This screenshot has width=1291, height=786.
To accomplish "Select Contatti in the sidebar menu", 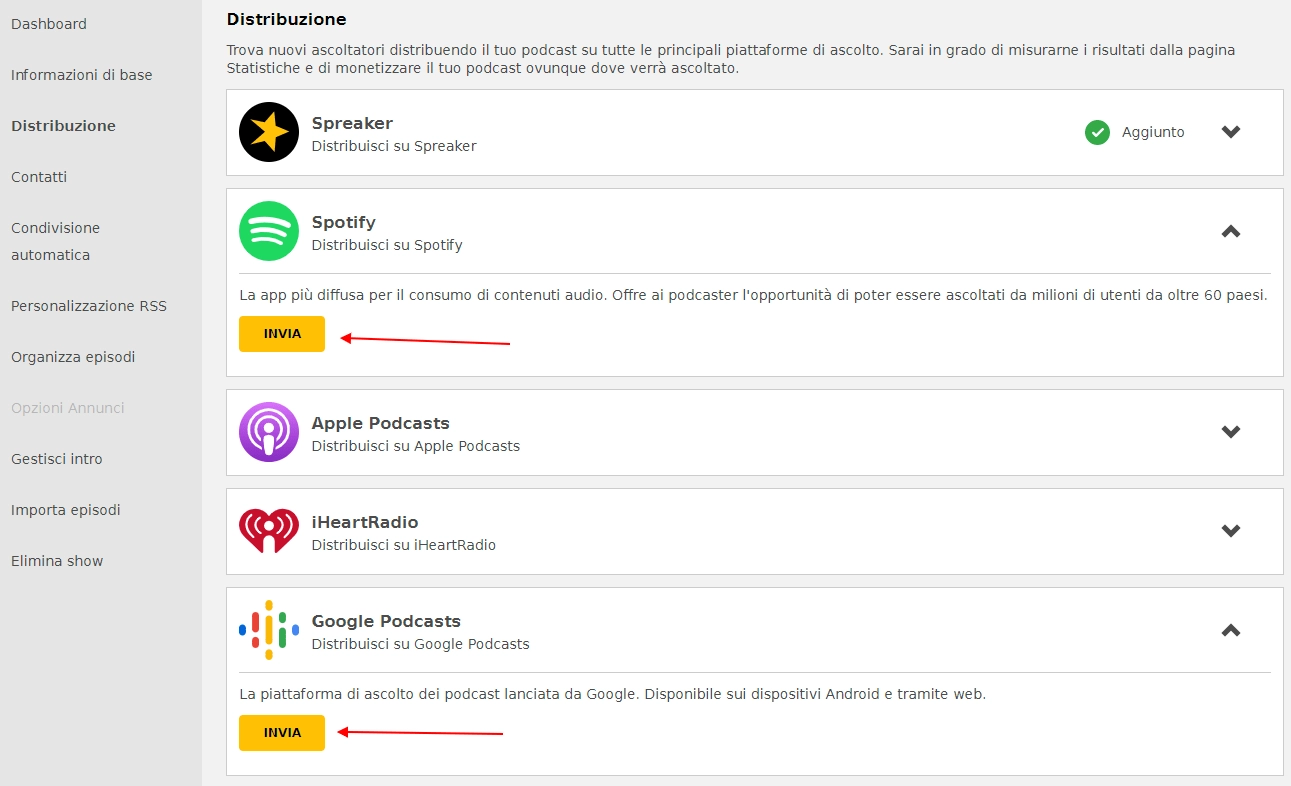I will (x=39, y=177).
